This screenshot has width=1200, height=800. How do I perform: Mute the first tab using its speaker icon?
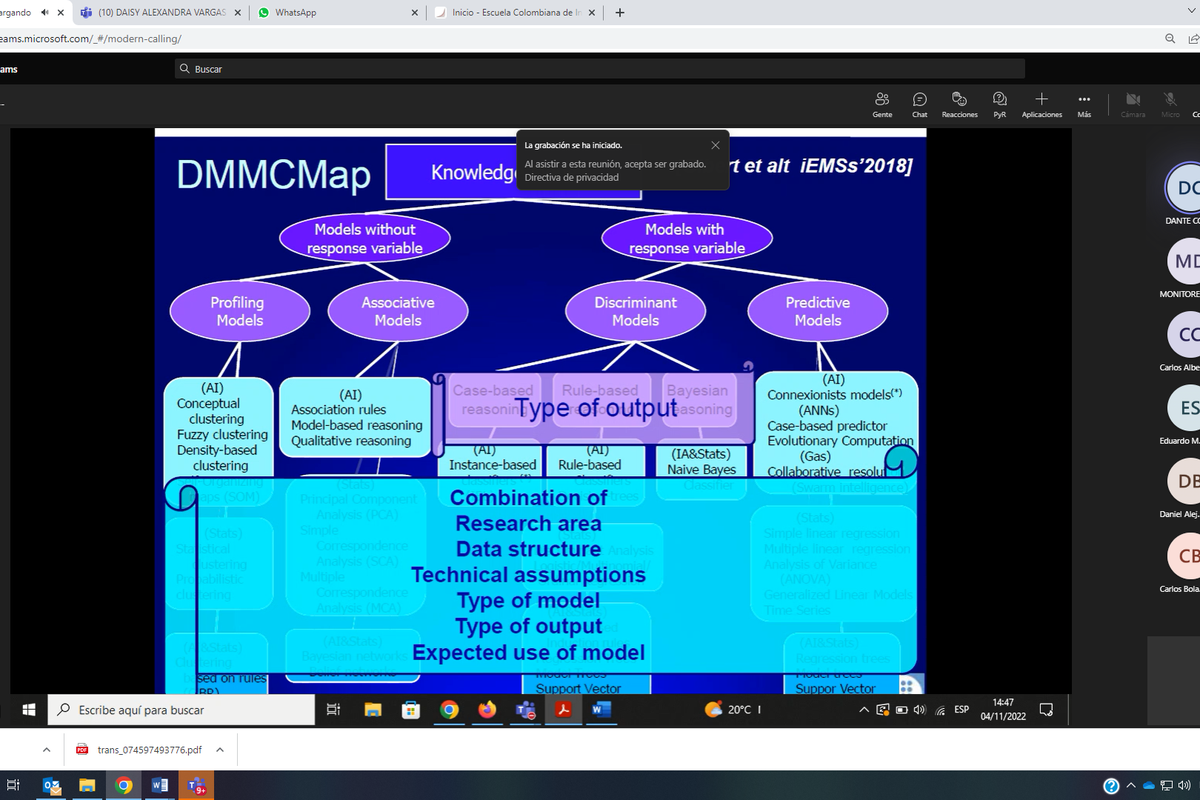tap(44, 13)
